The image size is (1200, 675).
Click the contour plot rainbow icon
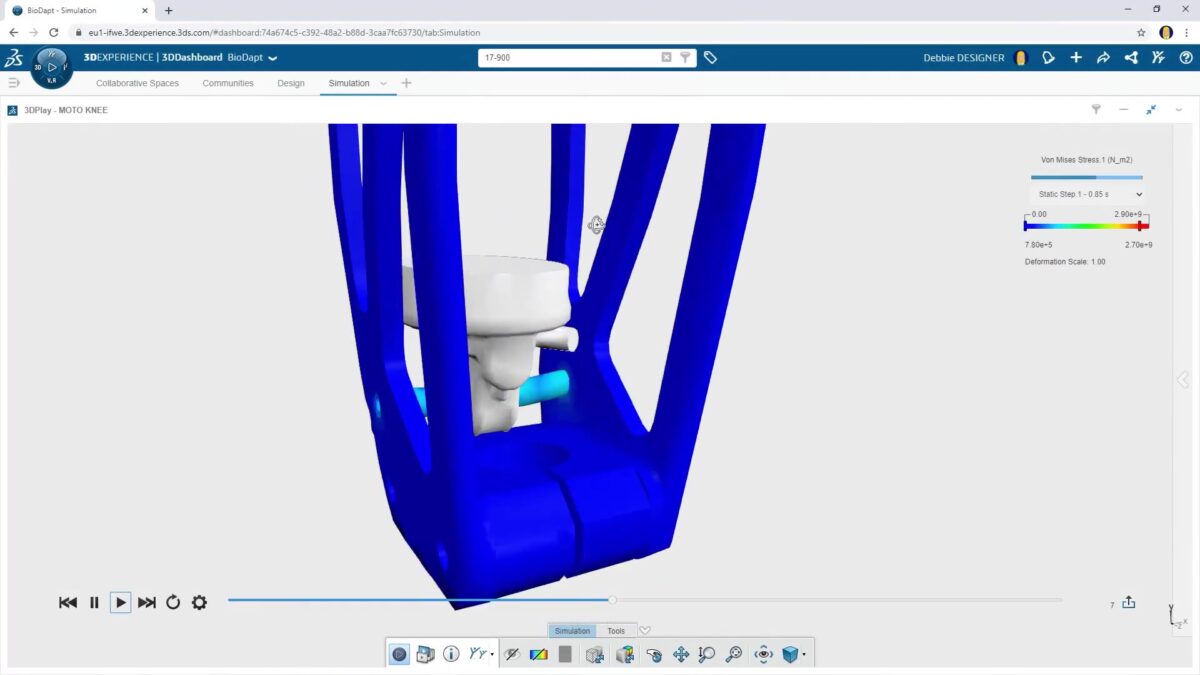[538, 654]
